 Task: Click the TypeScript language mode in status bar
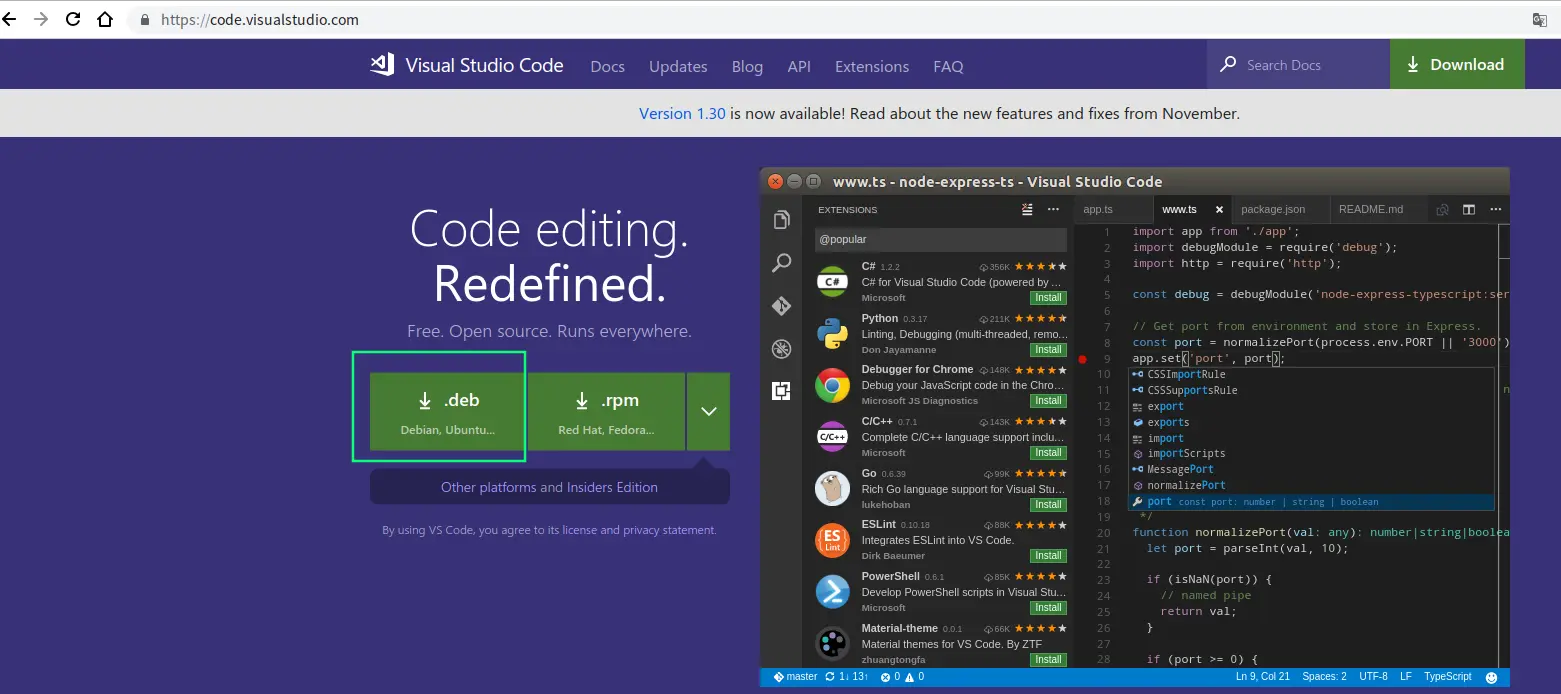[1448, 677]
